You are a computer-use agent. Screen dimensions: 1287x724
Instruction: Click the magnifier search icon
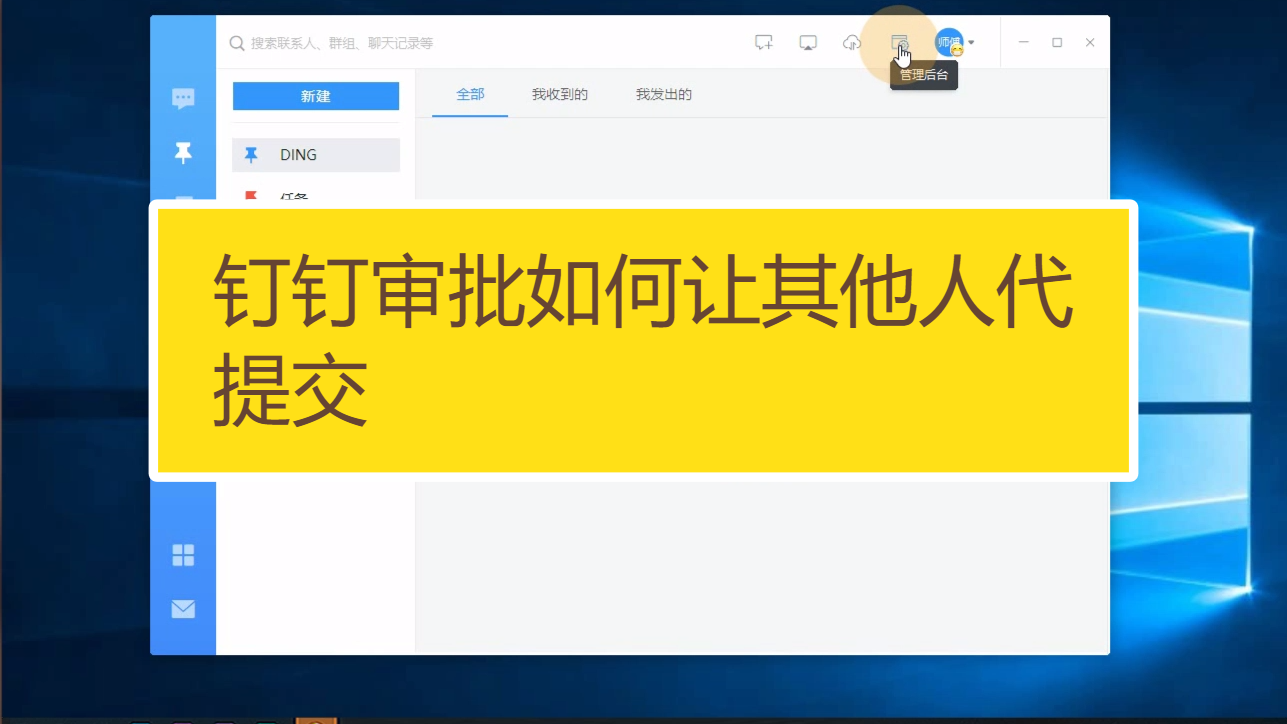tap(237, 43)
